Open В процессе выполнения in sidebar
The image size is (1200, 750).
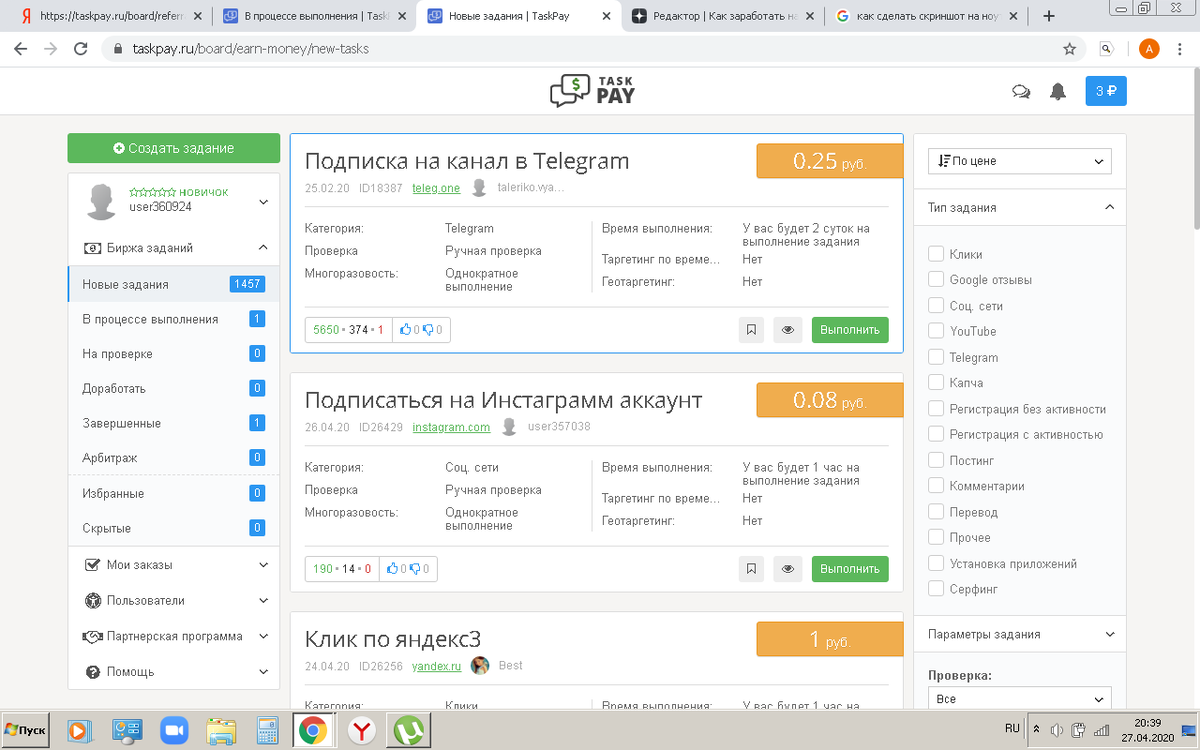click(x=174, y=319)
